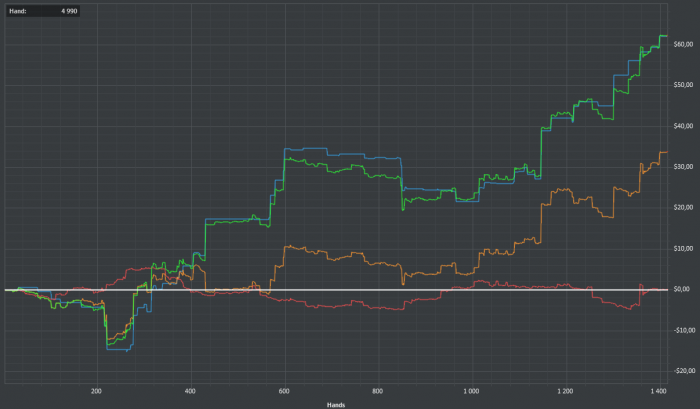Click the $60,00 label on the y-axis

coord(683,44)
